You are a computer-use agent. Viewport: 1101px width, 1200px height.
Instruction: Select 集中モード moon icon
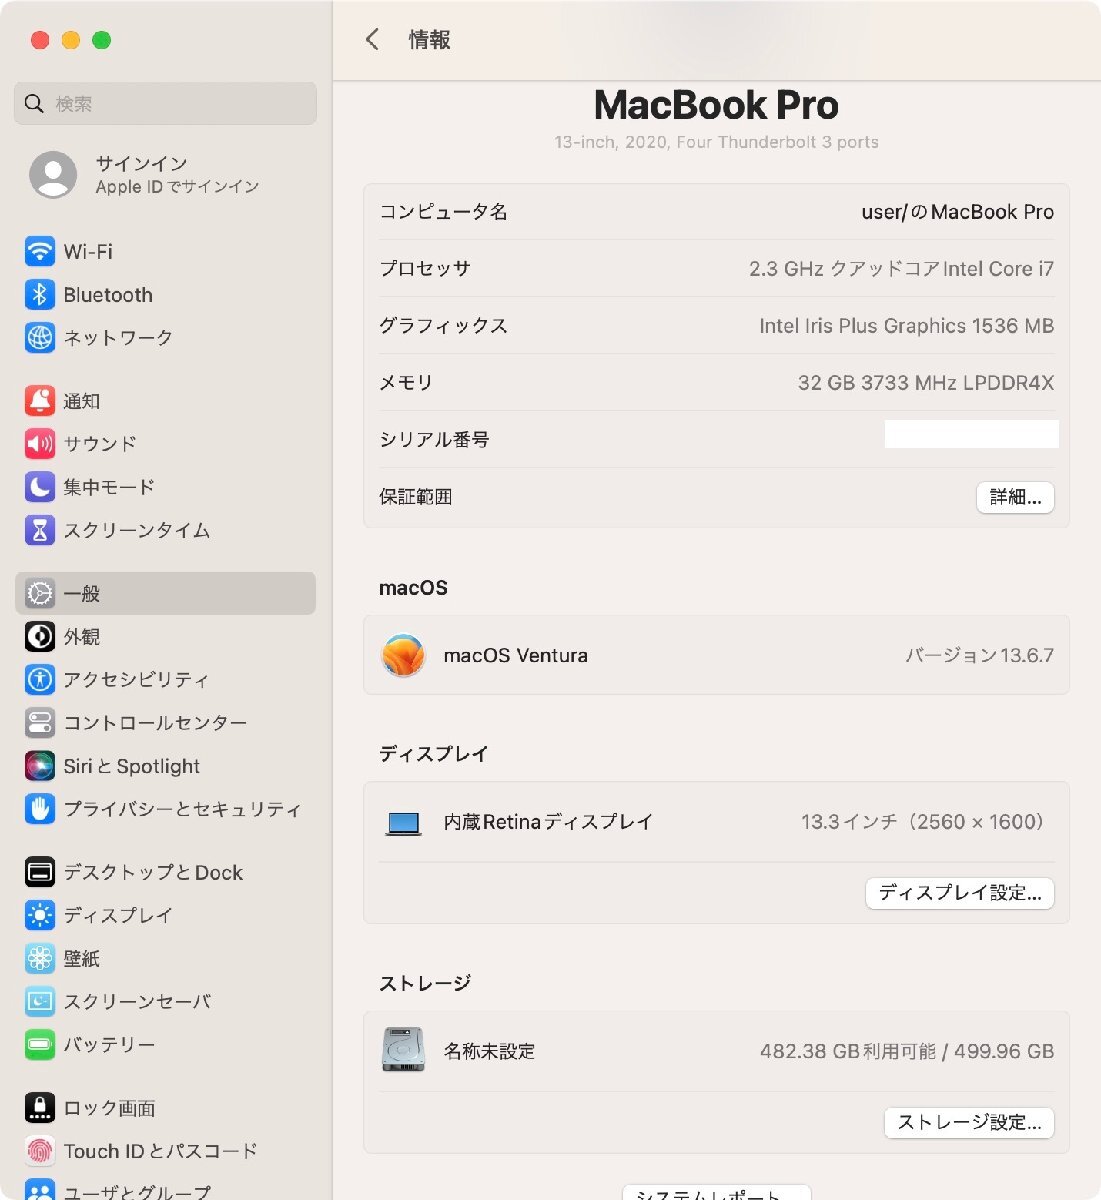(39, 486)
